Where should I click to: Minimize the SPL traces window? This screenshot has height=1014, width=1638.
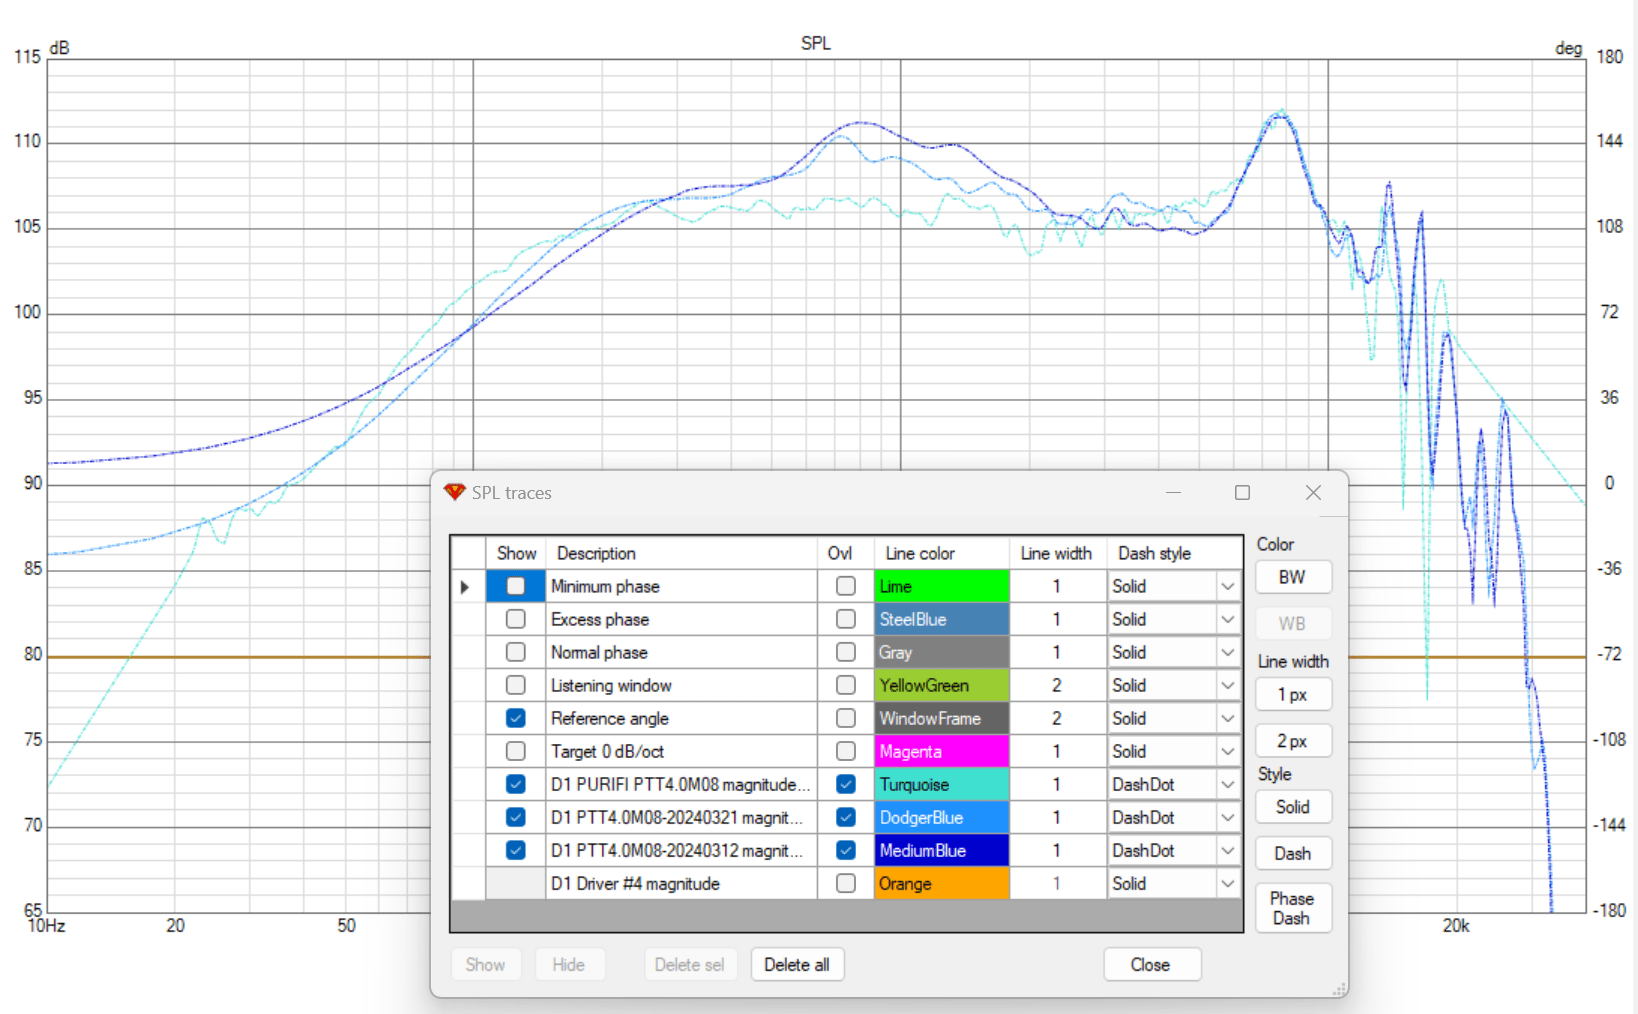click(1173, 492)
